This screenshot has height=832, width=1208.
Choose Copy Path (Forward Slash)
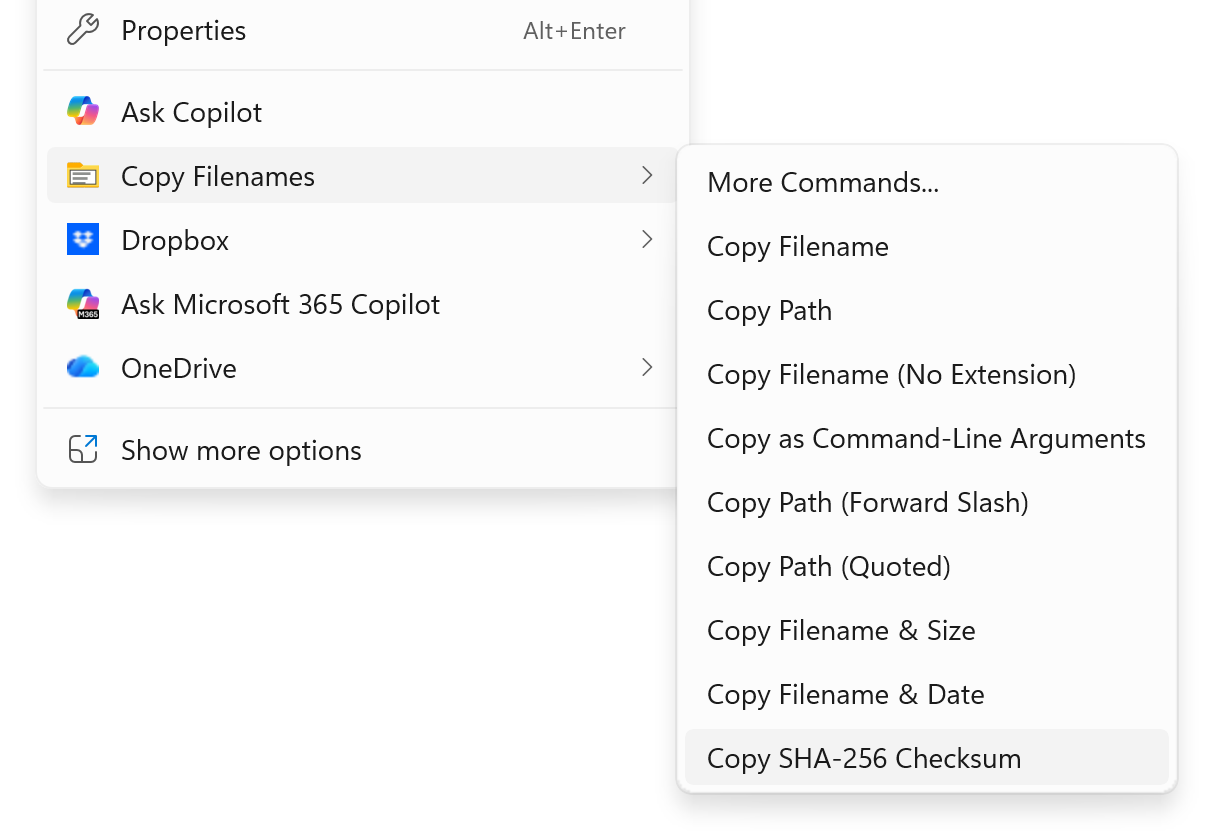pos(867,502)
